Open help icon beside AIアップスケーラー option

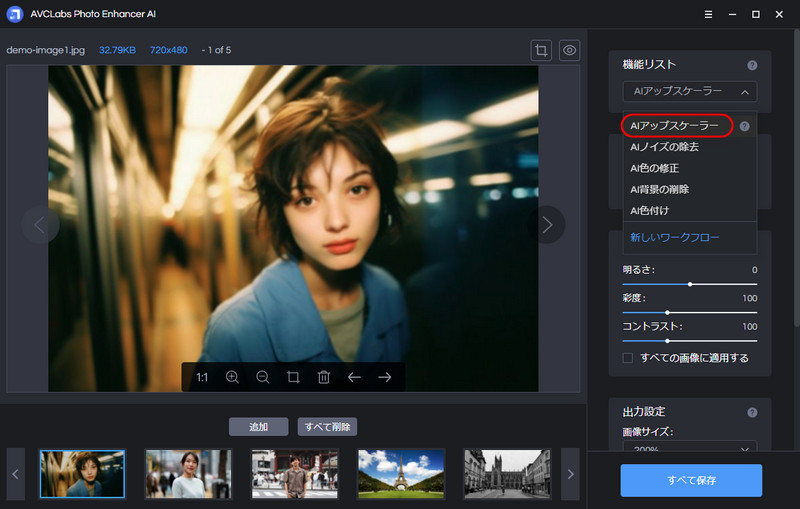click(745, 126)
